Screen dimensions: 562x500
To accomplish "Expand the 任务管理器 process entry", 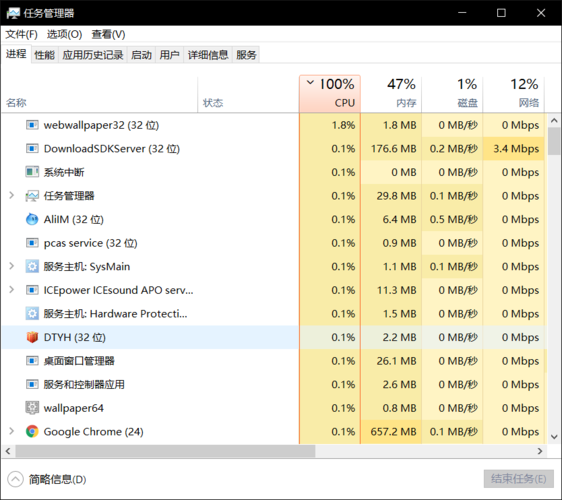I will (x=11, y=195).
